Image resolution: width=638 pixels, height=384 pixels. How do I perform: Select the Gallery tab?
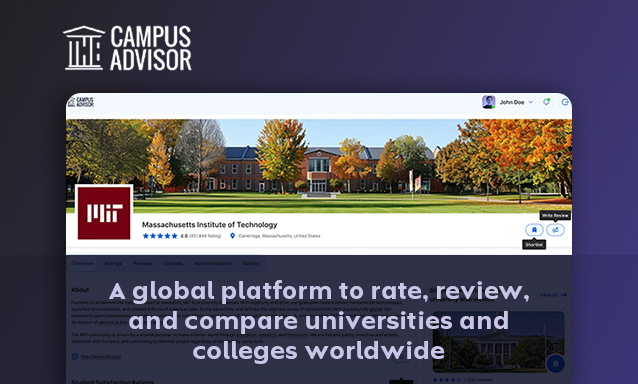[251, 264]
